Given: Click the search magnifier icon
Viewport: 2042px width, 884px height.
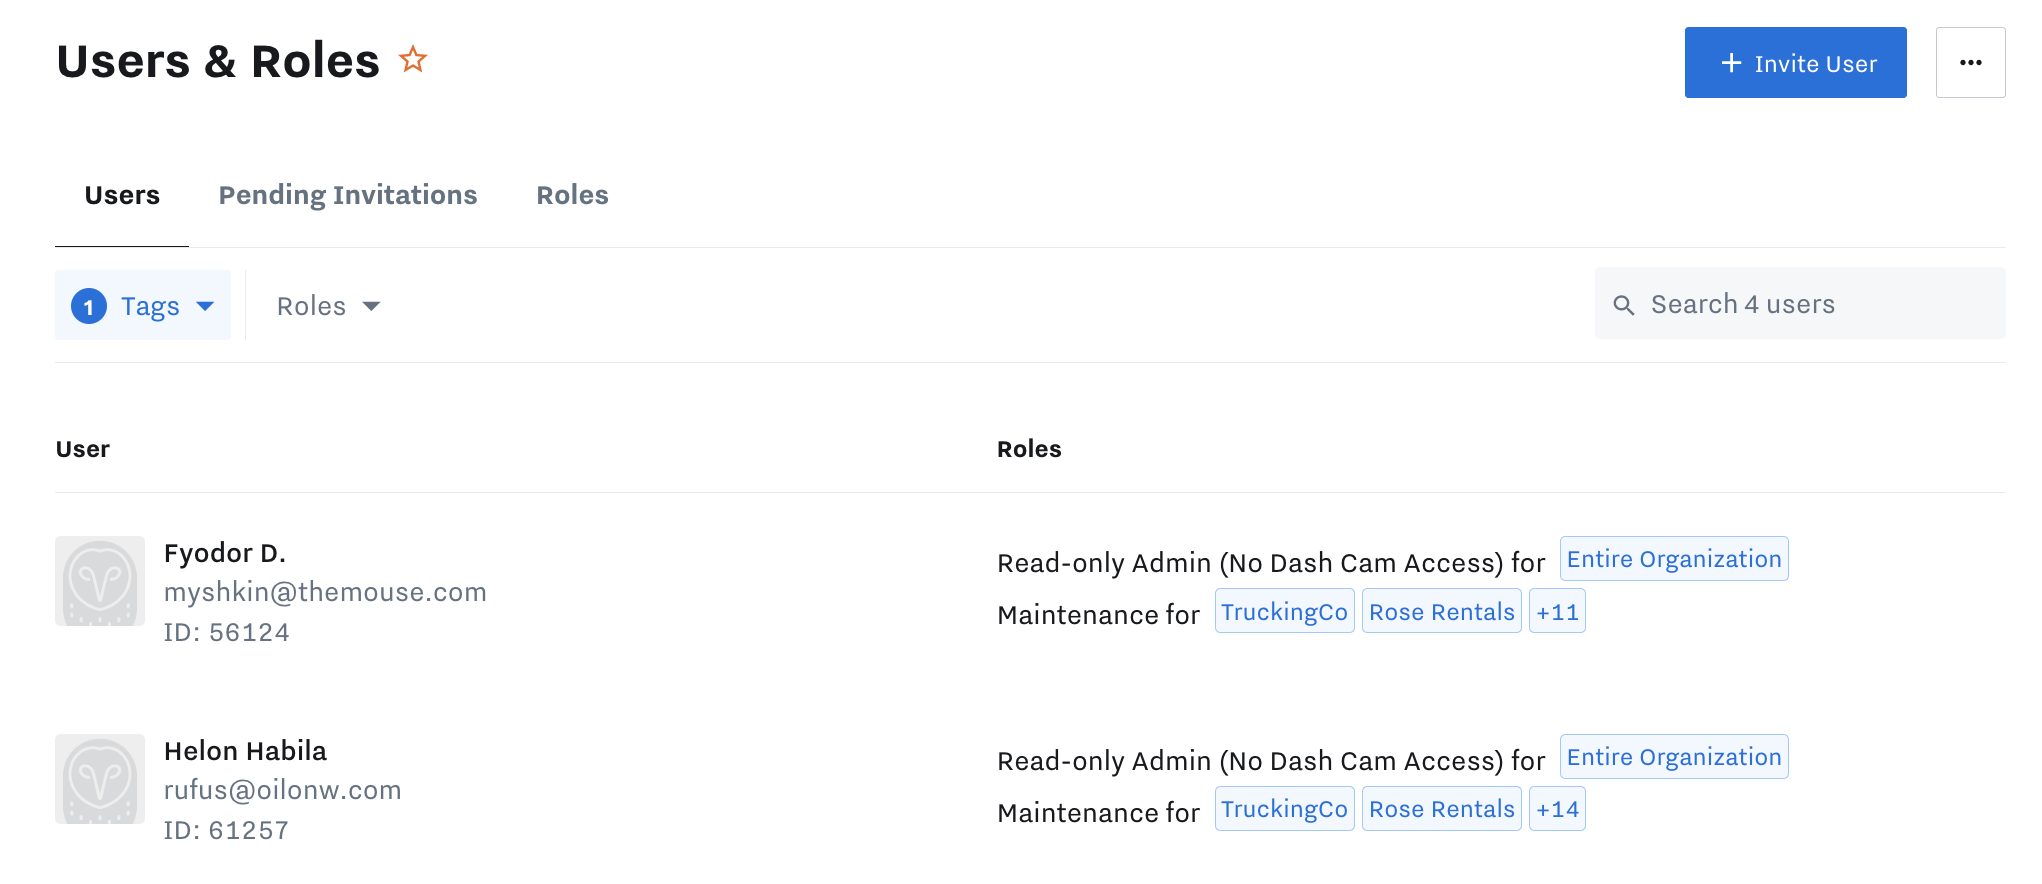Looking at the screenshot, I should pyautogui.click(x=1624, y=305).
